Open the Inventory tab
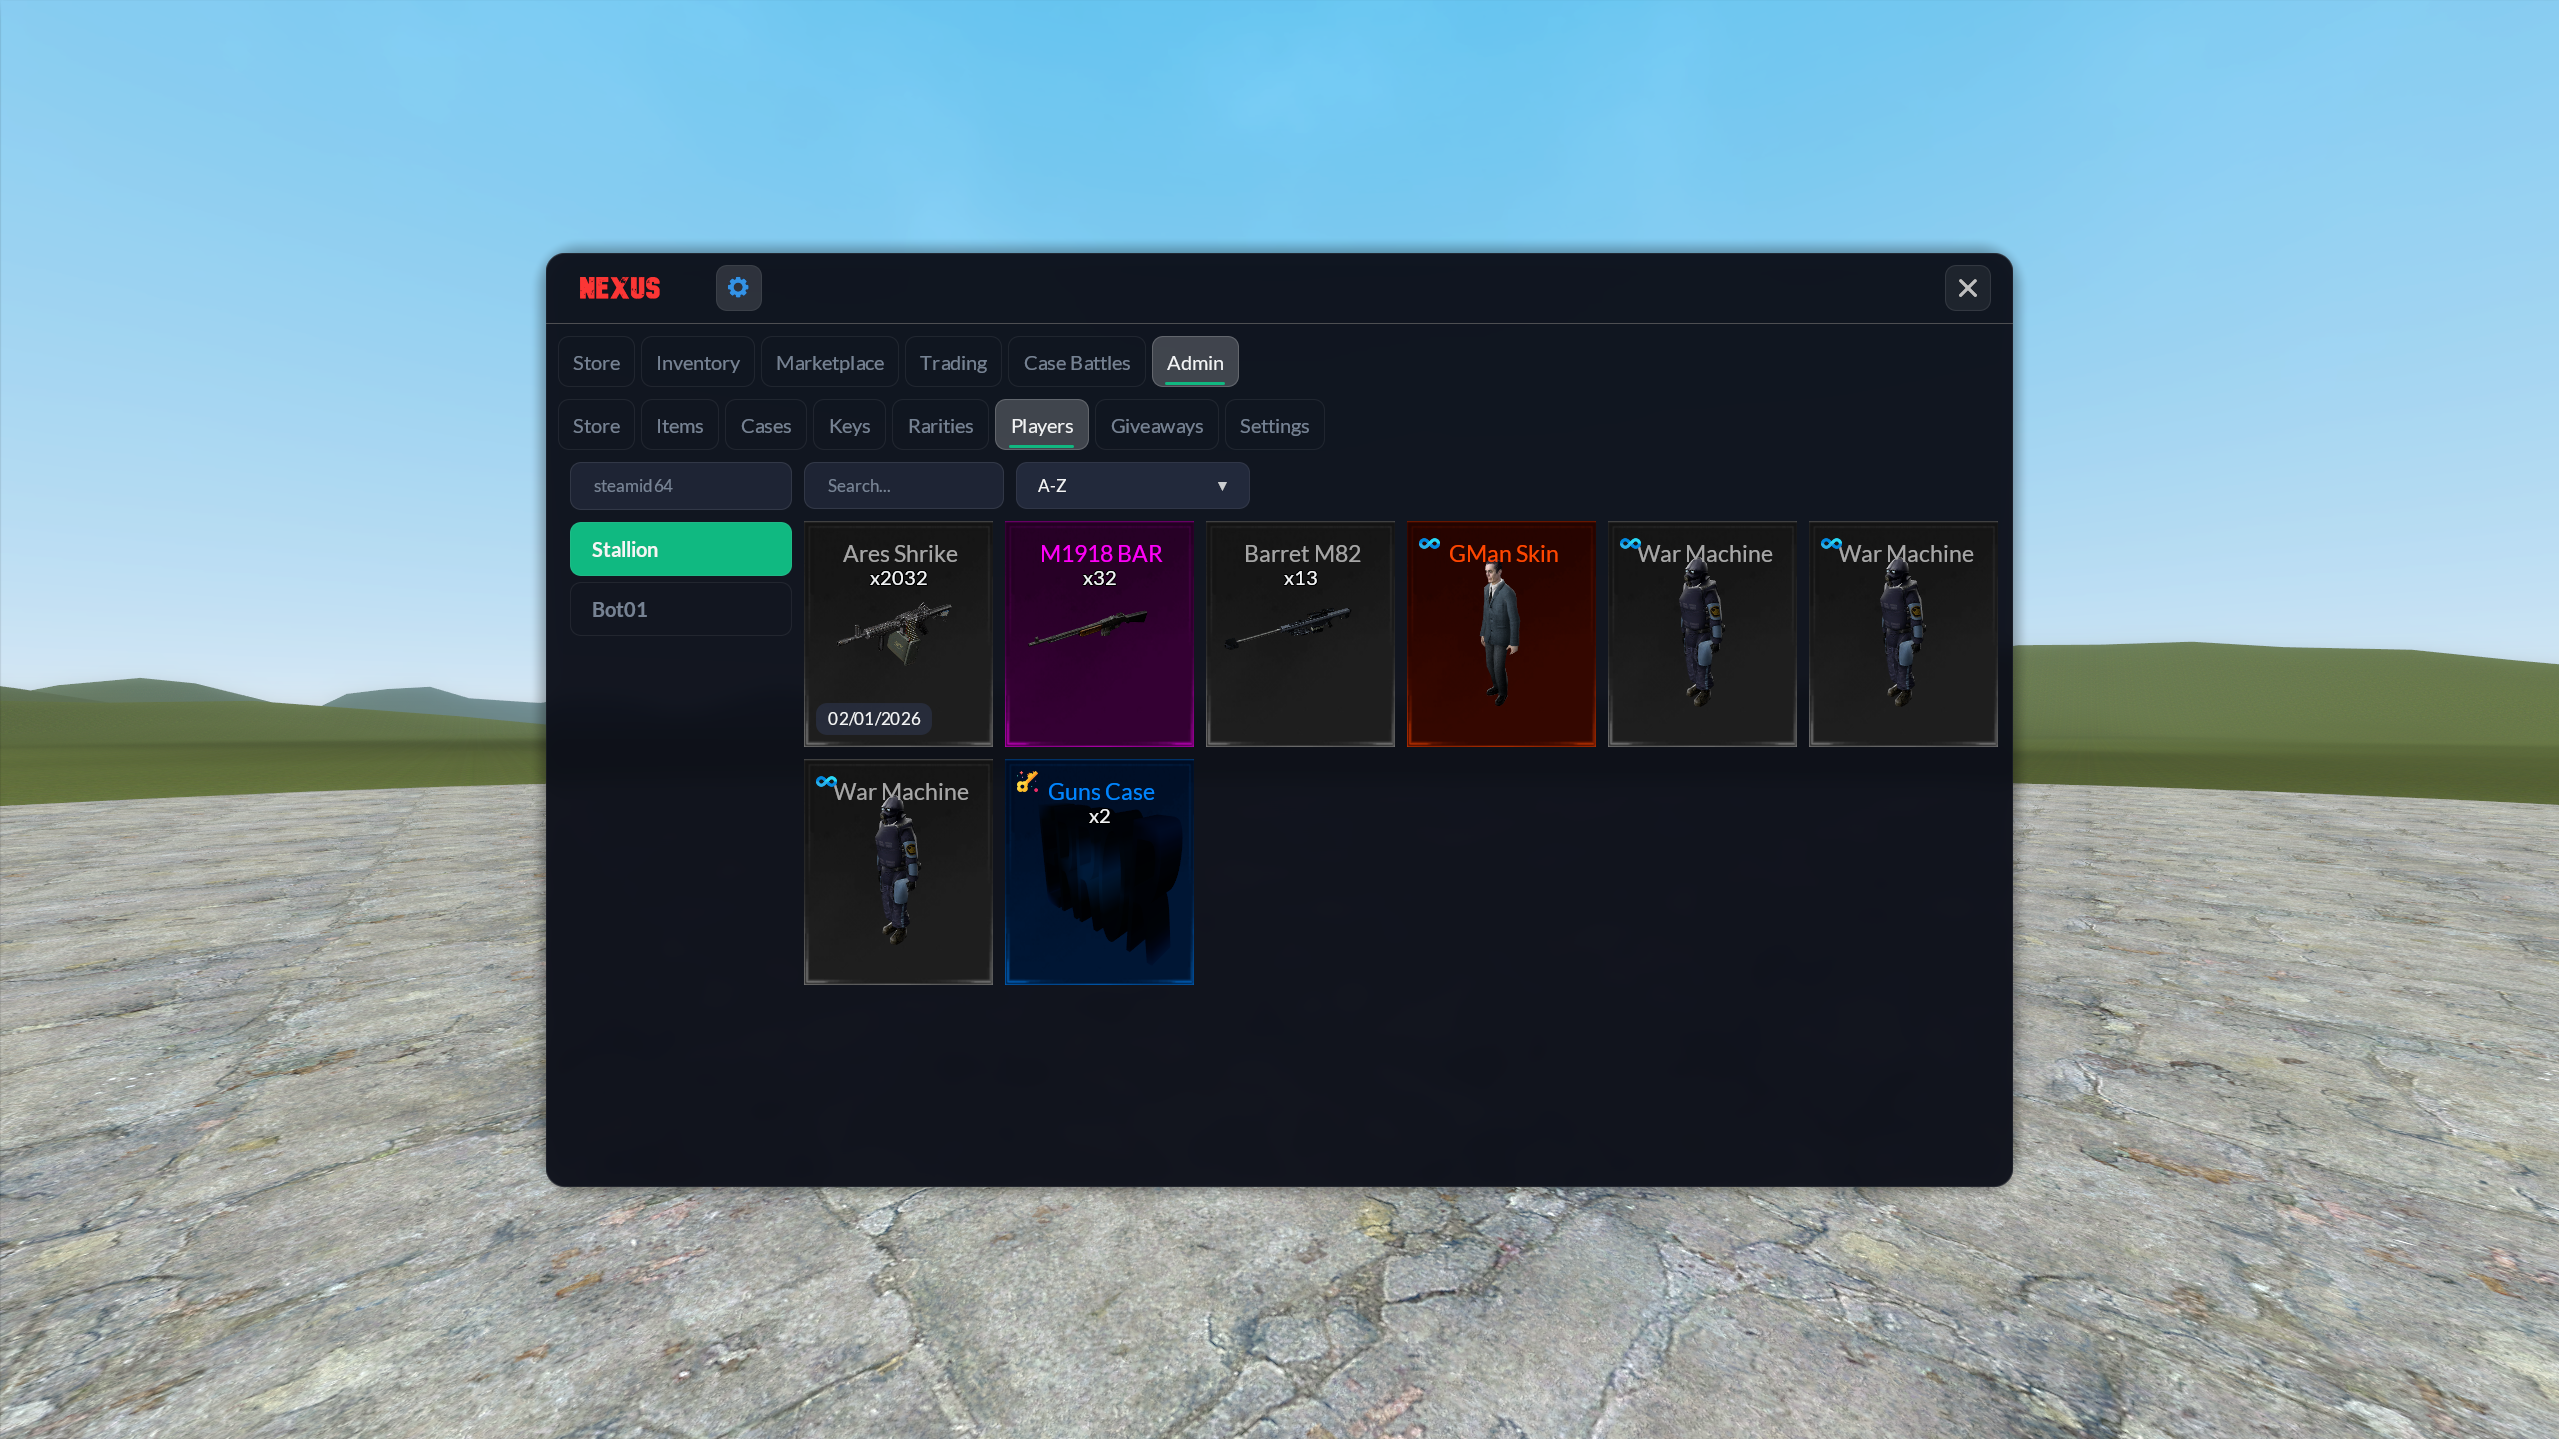2559x1439 pixels. click(697, 362)
